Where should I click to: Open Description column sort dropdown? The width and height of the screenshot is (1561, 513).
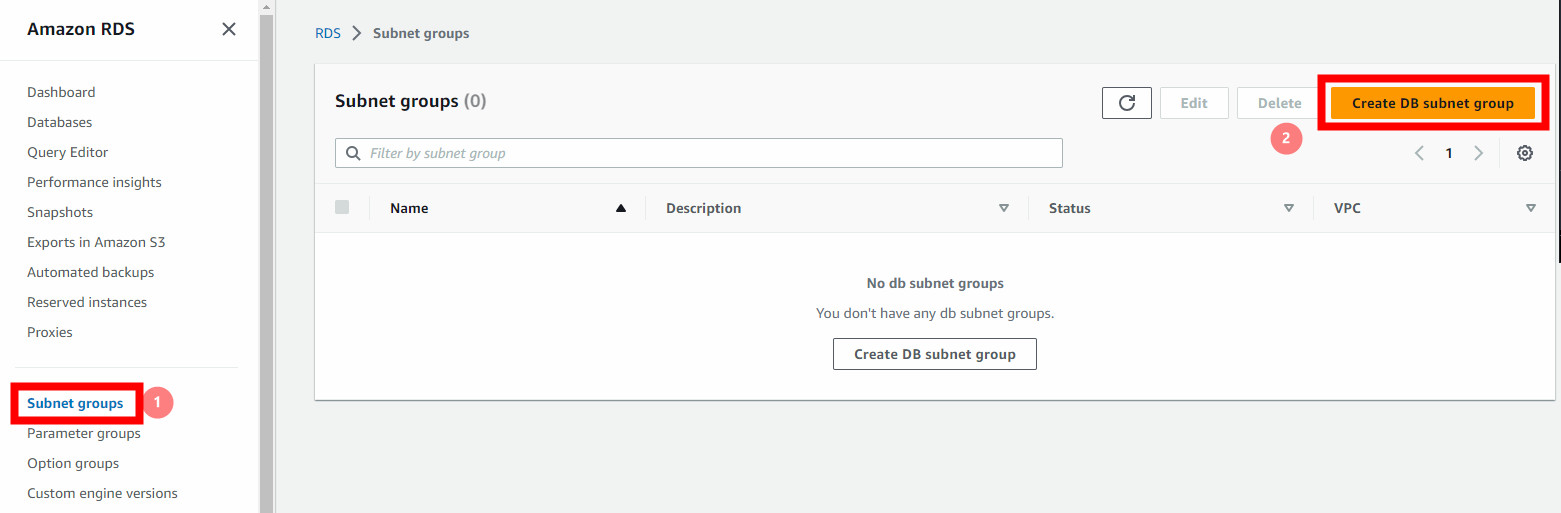coord(1004,208)
